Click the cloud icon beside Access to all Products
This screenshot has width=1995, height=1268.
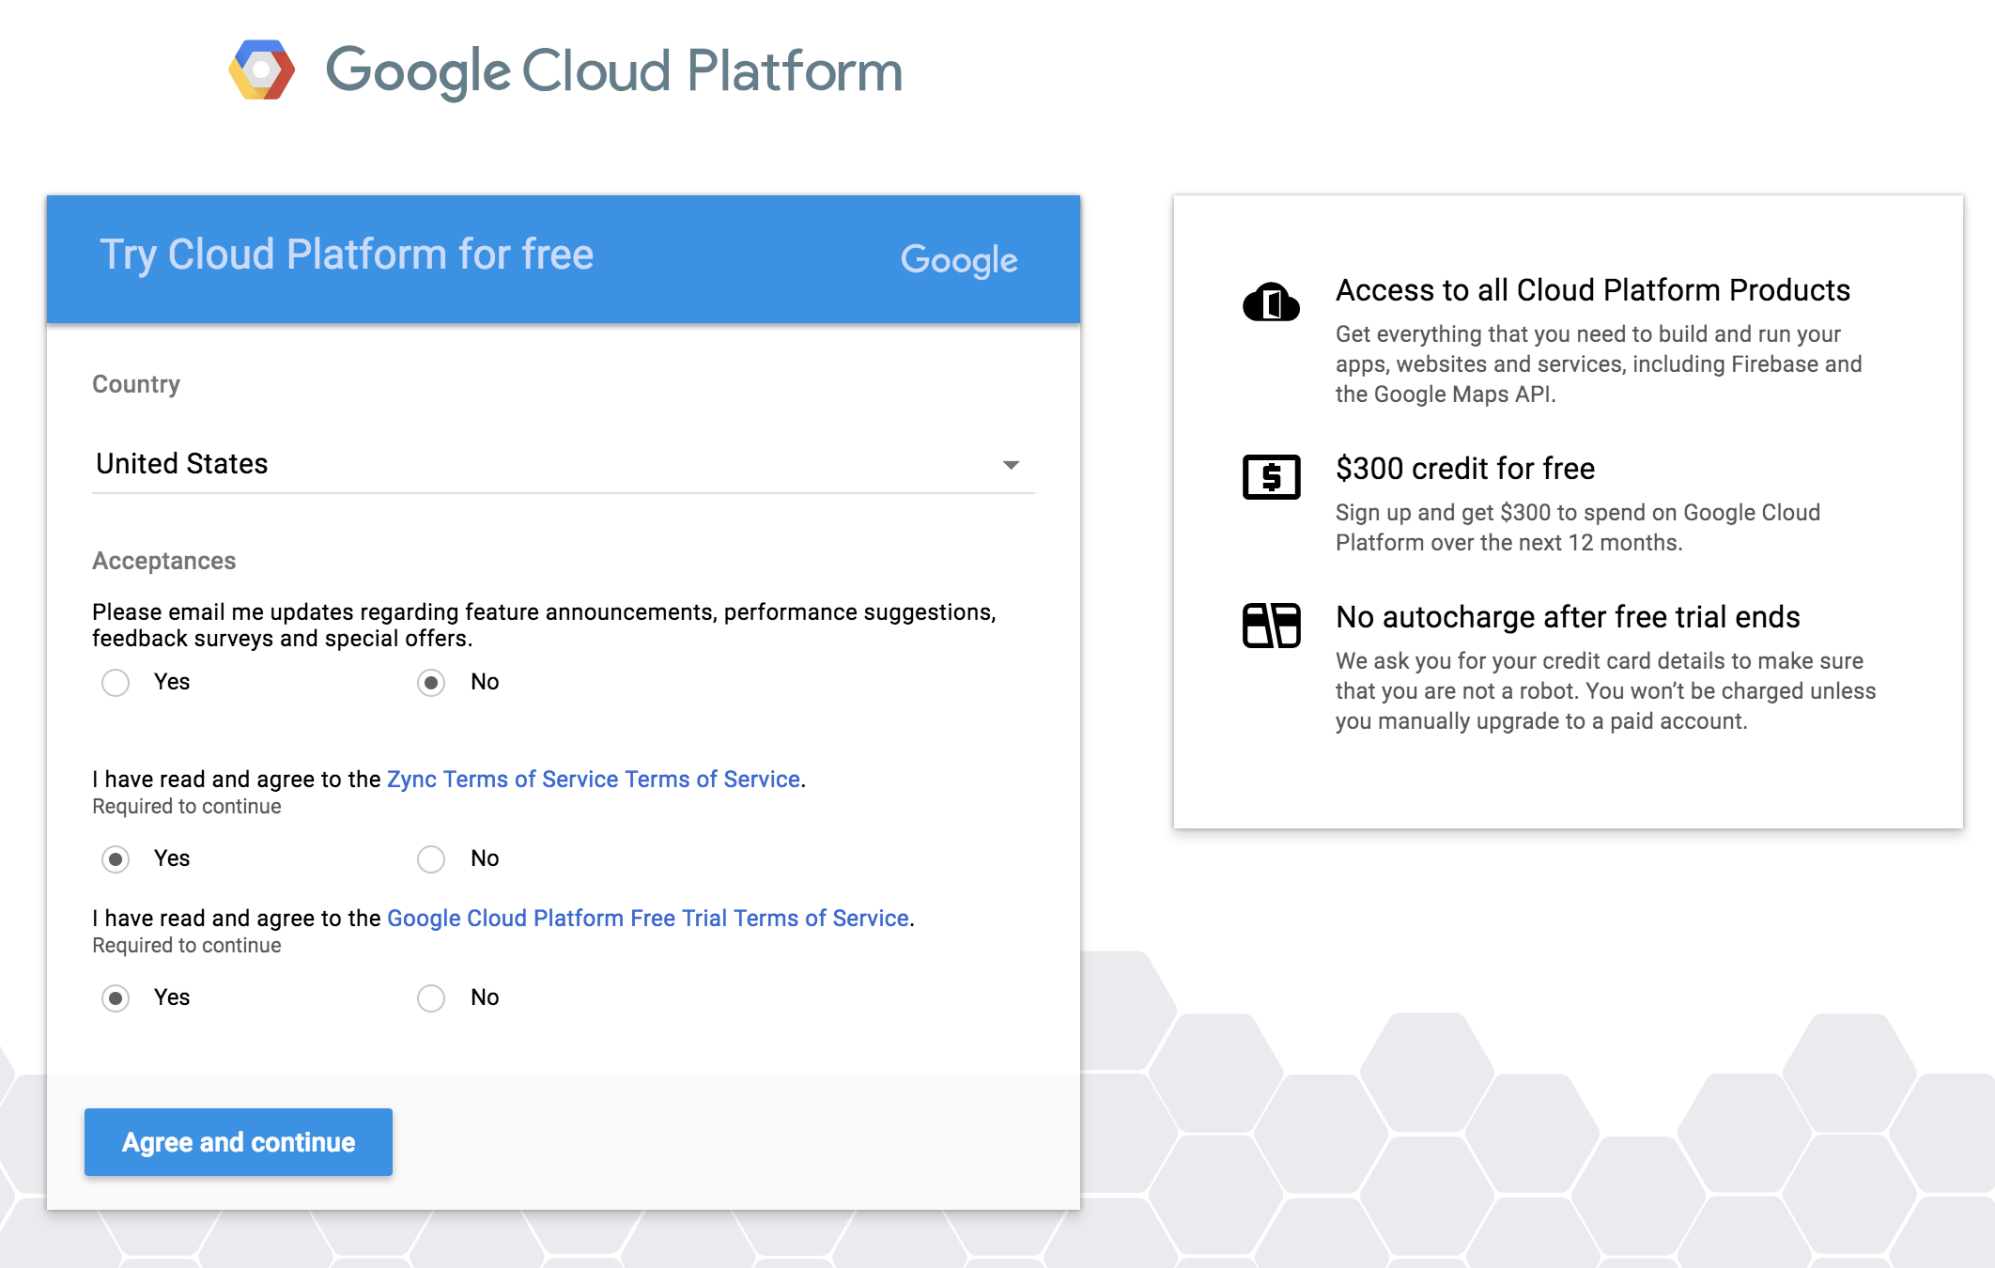tap(1271, 301)
